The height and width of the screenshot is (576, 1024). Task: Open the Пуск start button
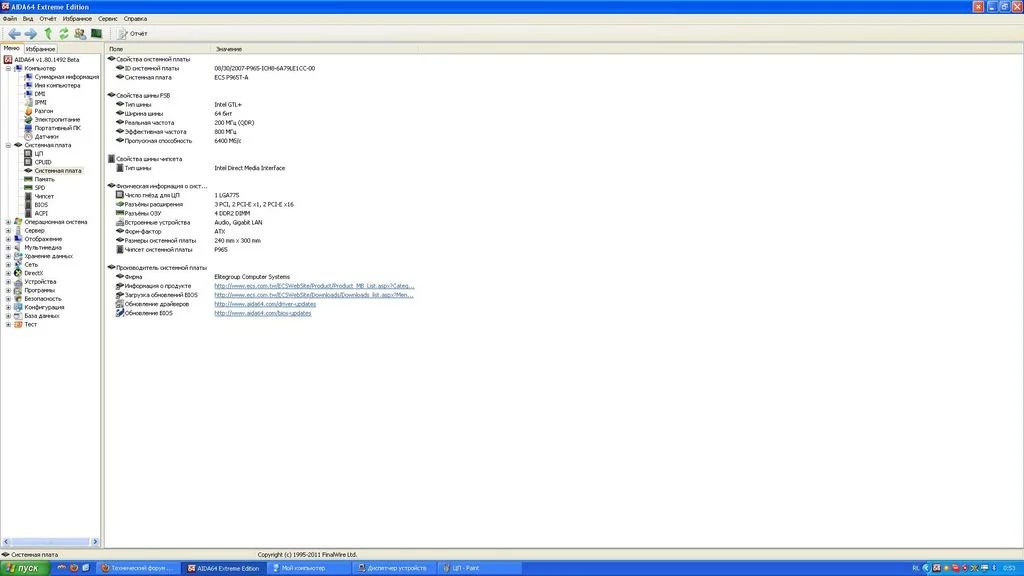pyautogui.click(x=24, y=568)
